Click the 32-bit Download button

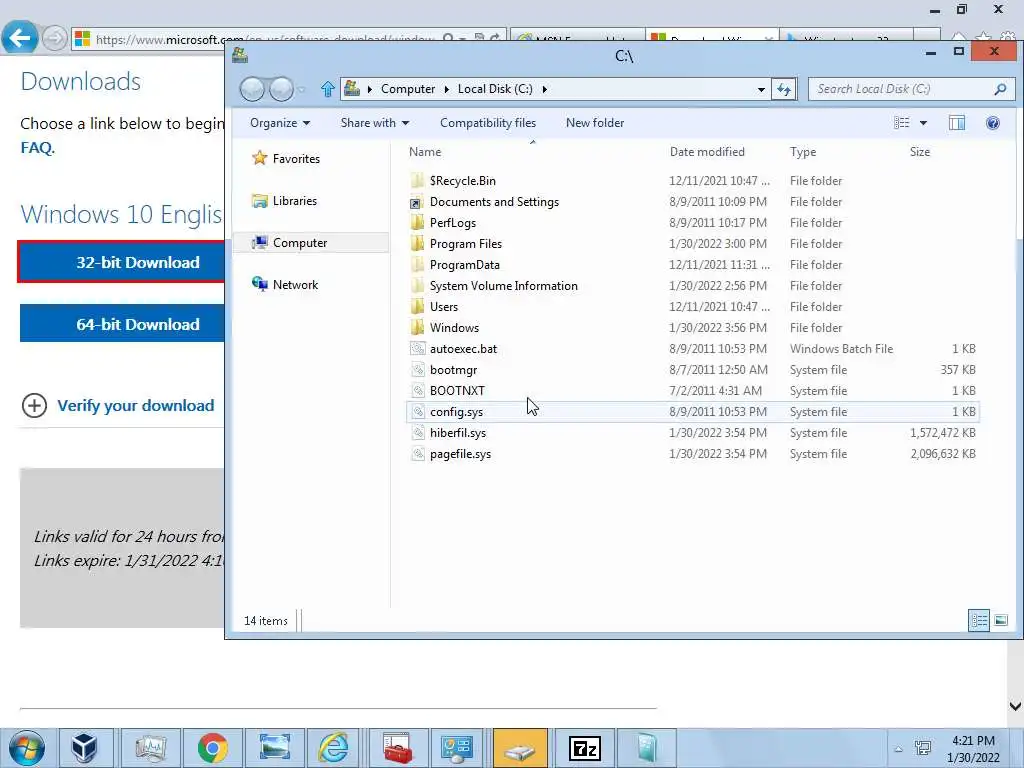click(x=122, y=263)
